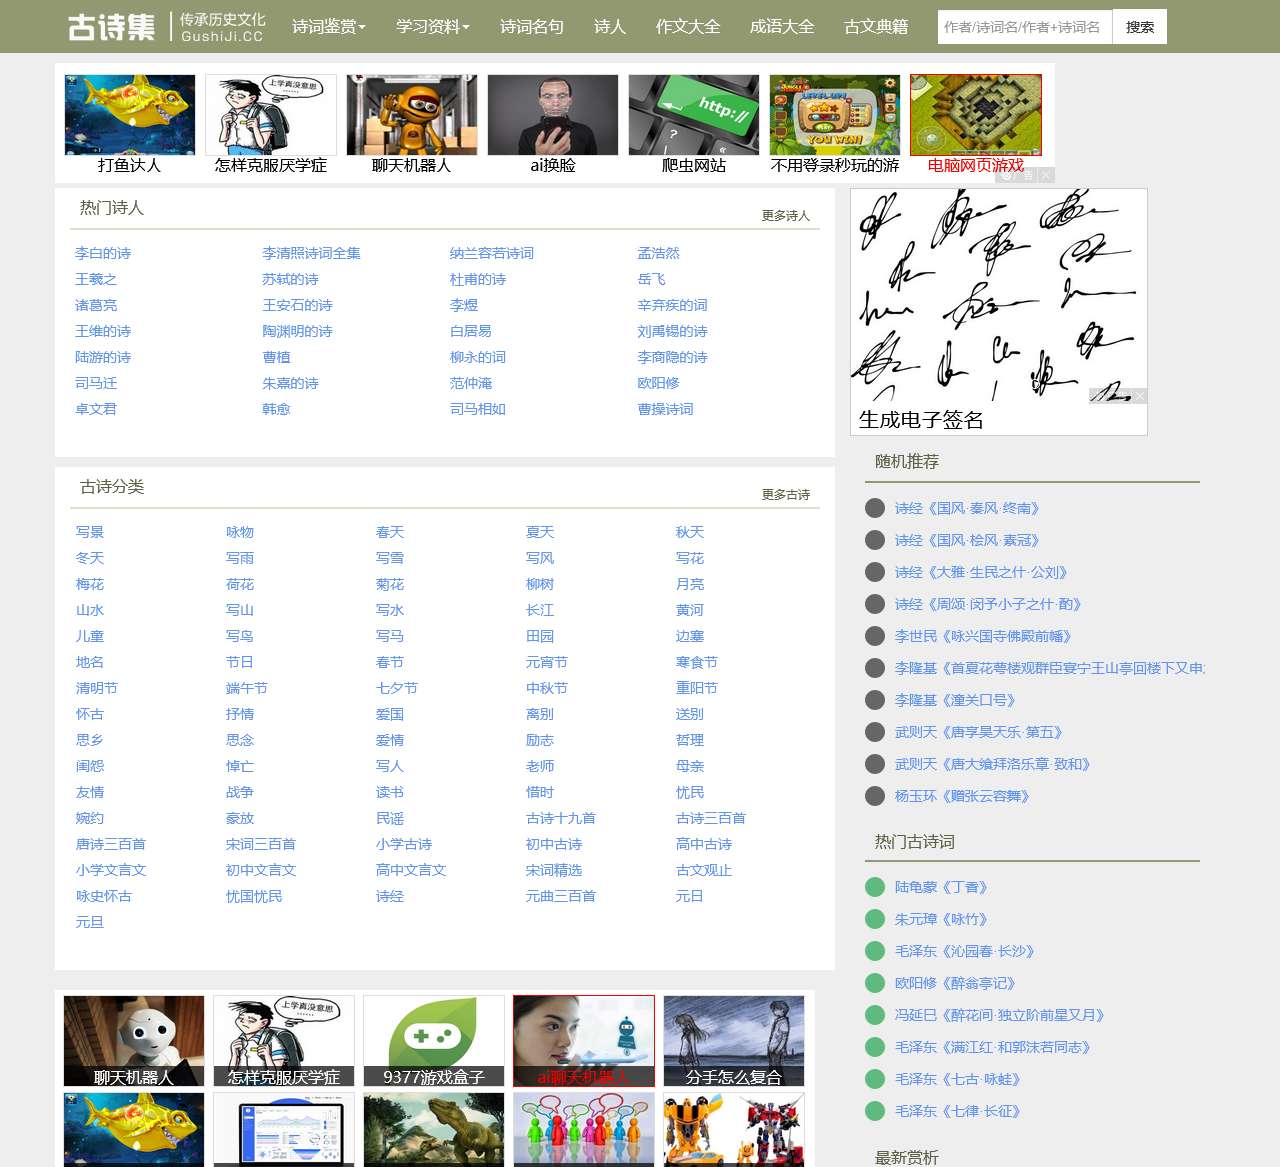This screenshot has width=1280, height=1167.
Task: Open the 生成电子签名 signature ad image
Action: (998, 311)
